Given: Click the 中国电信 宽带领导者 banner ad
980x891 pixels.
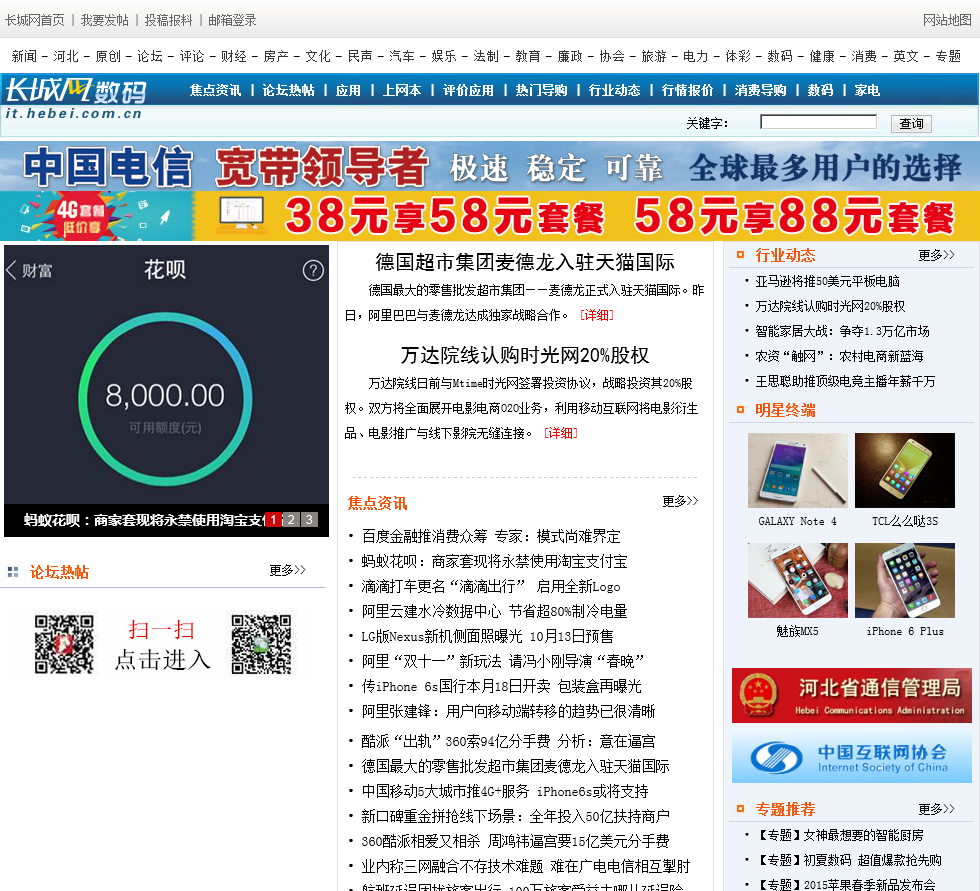Looking at the screenshot, I should click(490, 166).
